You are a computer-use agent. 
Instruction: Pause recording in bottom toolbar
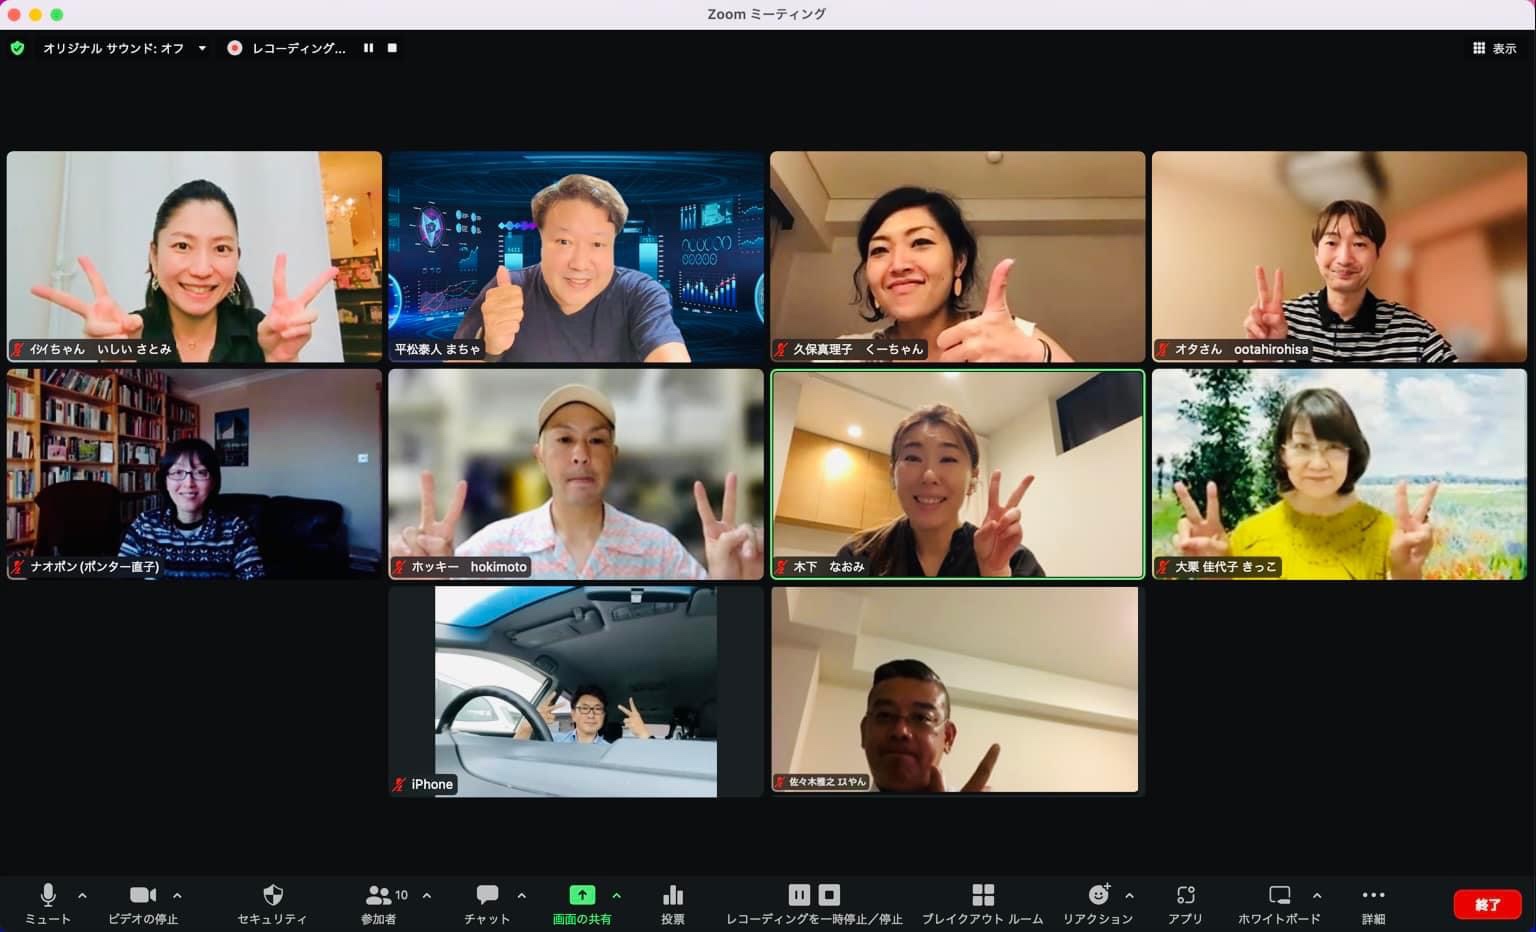pyautogui.click(x=799, y=894)
